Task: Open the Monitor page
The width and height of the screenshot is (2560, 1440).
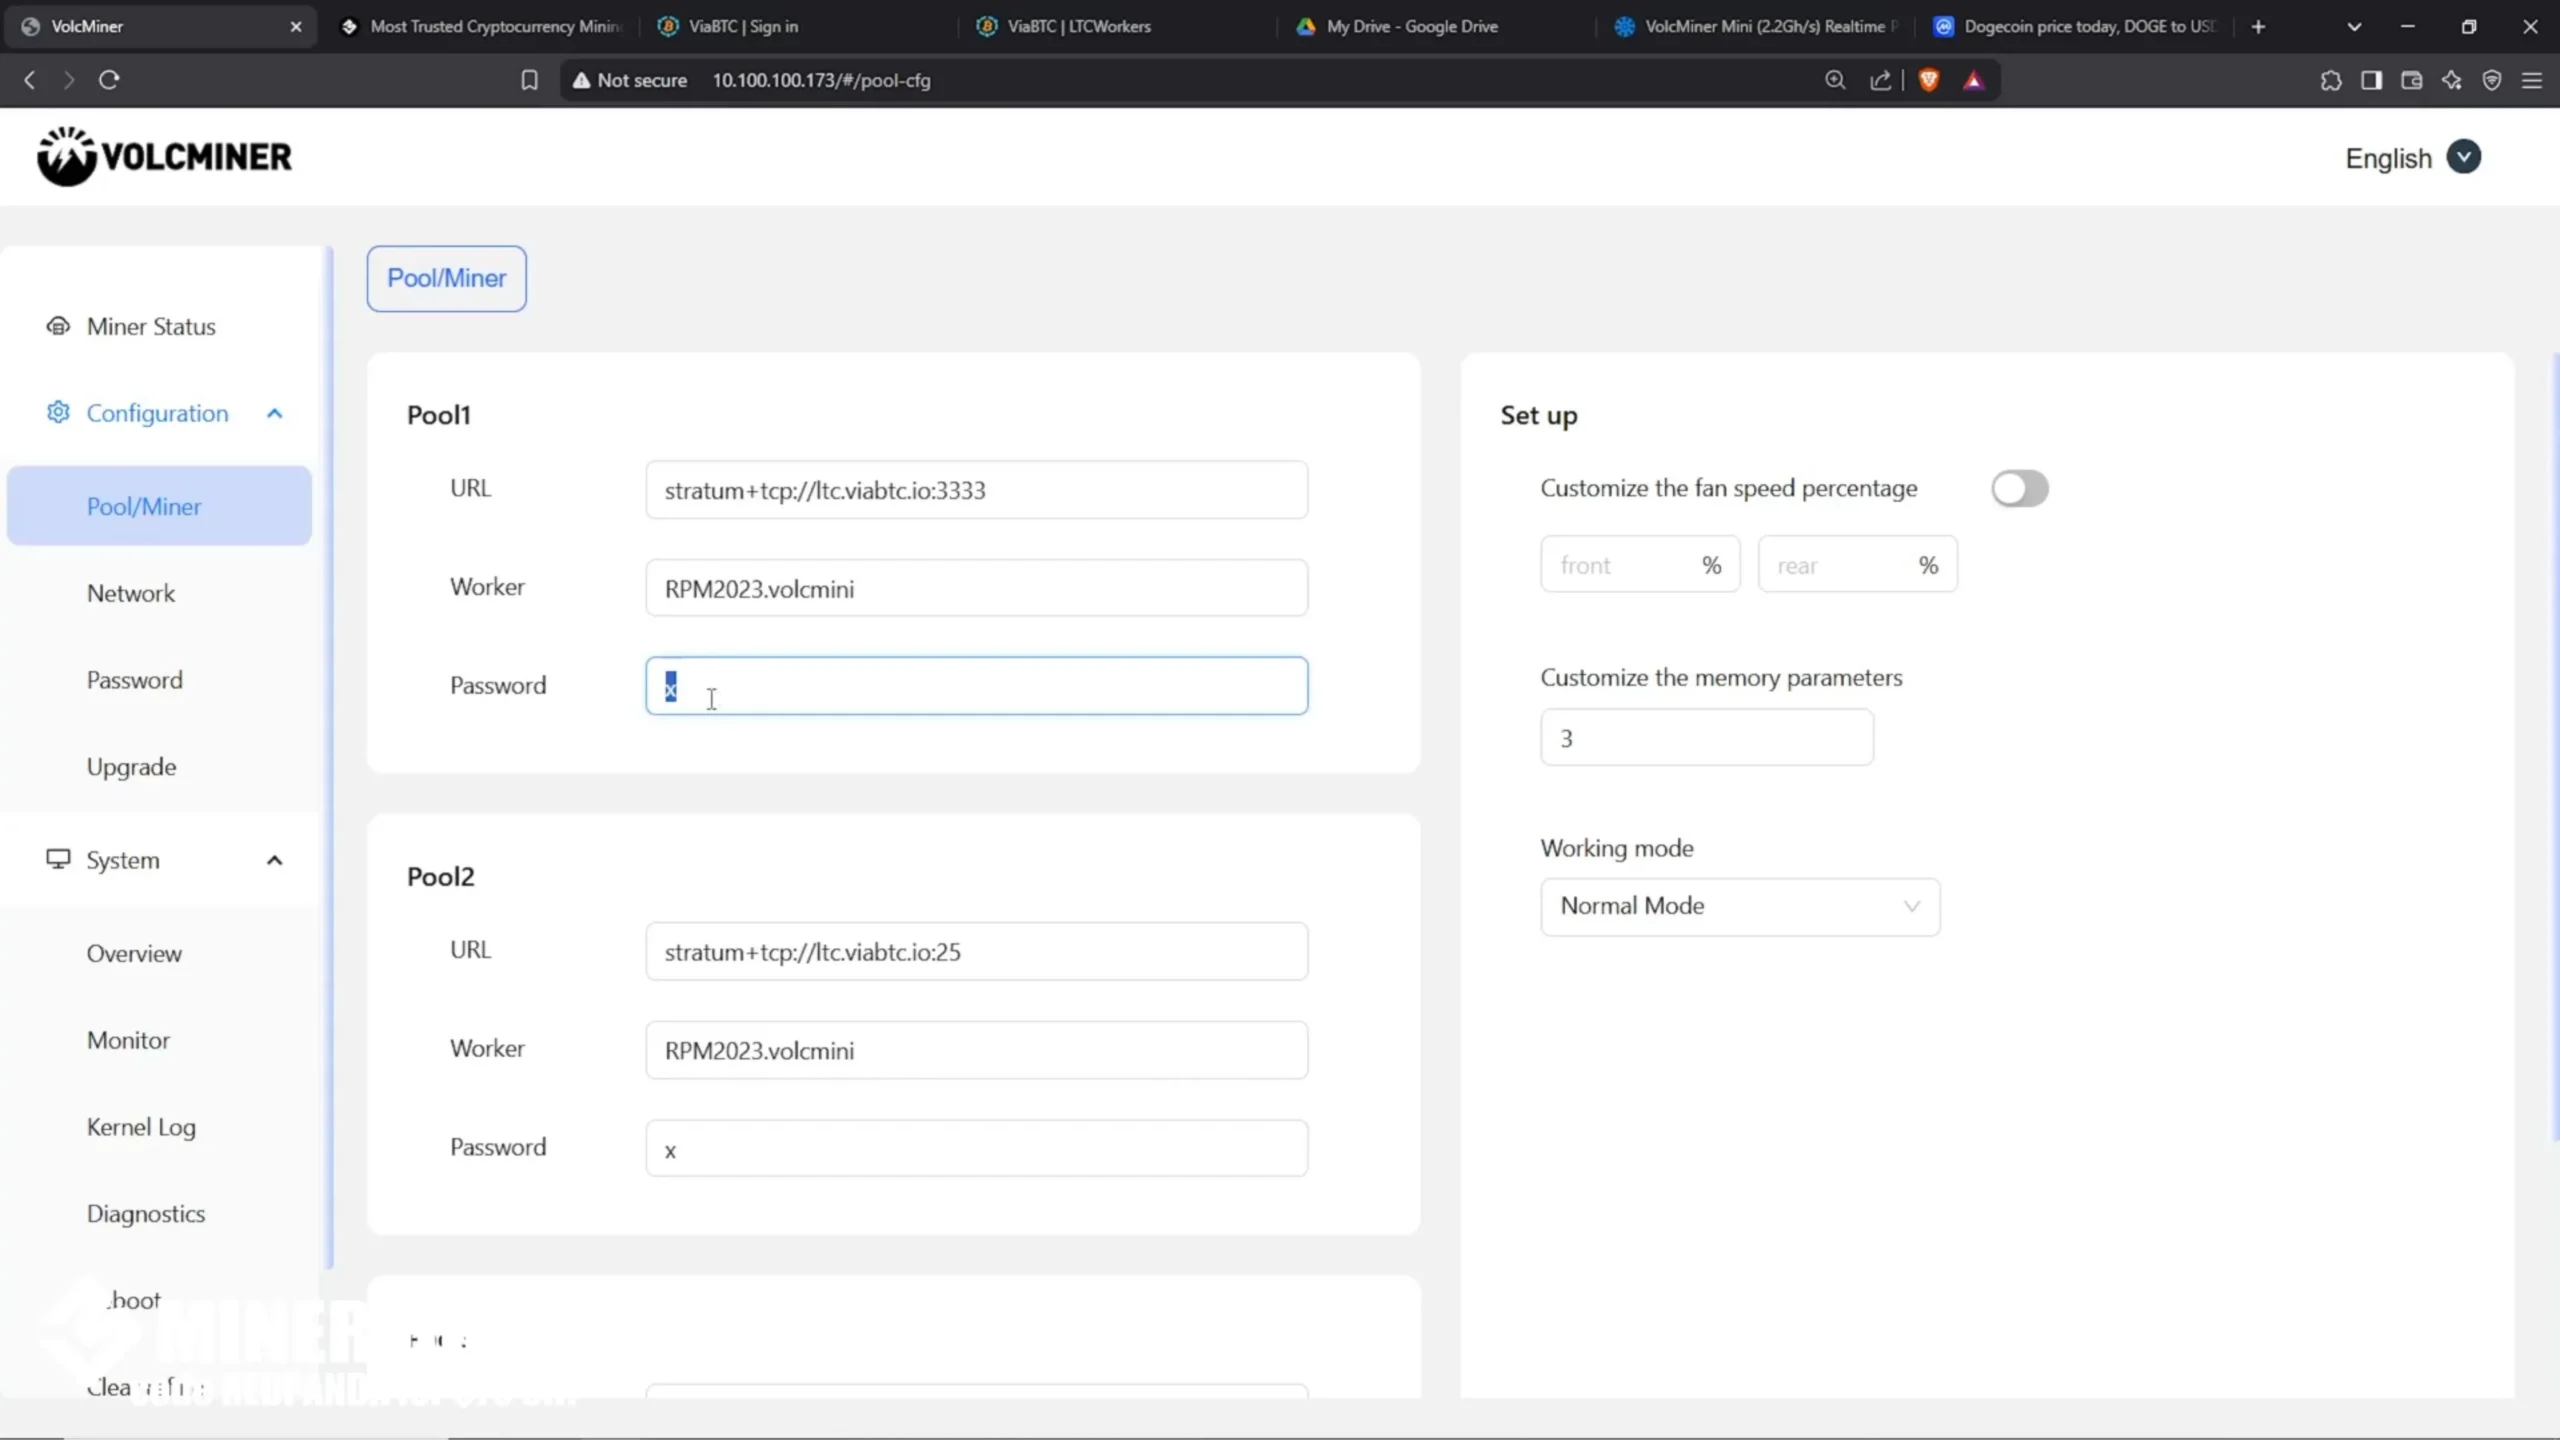Action: coord(128,1040)
